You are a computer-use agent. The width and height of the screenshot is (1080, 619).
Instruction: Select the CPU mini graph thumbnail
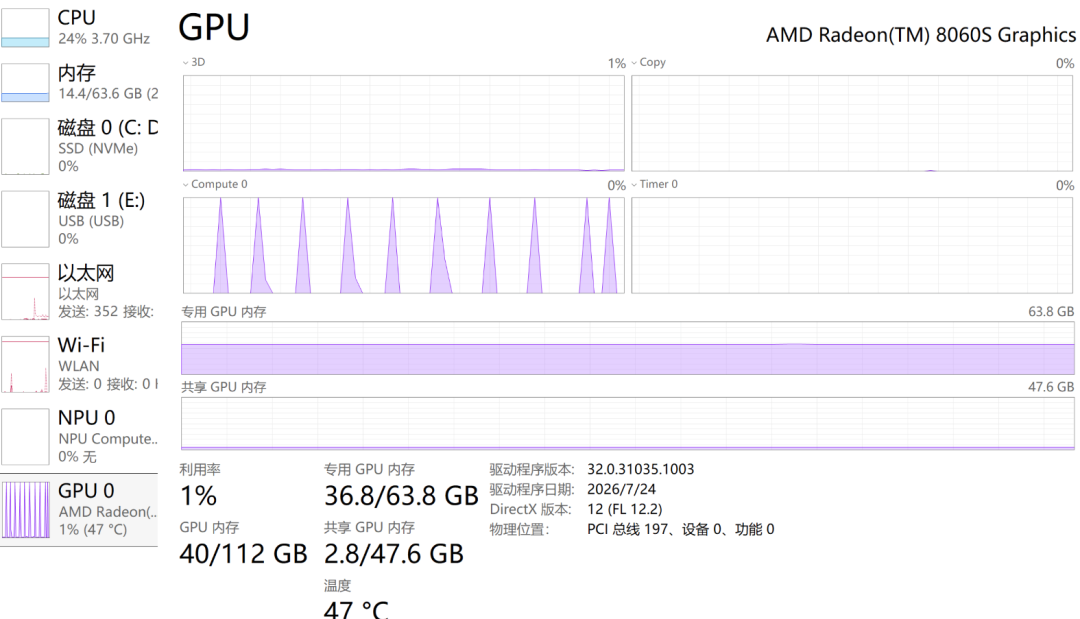pyautogui.click(x=25, y=28)
